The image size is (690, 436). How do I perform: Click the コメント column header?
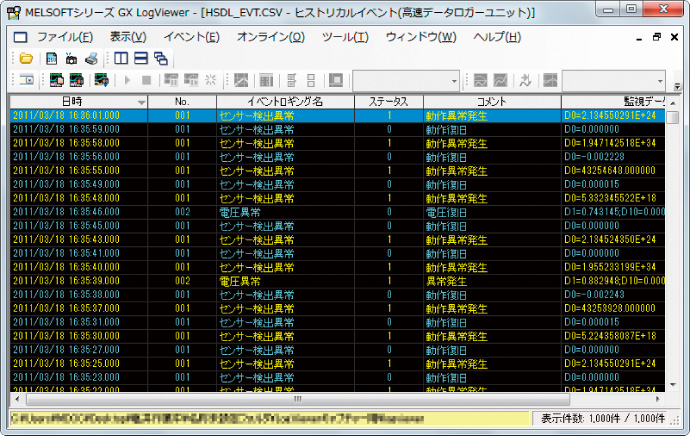tap(491, 101)
